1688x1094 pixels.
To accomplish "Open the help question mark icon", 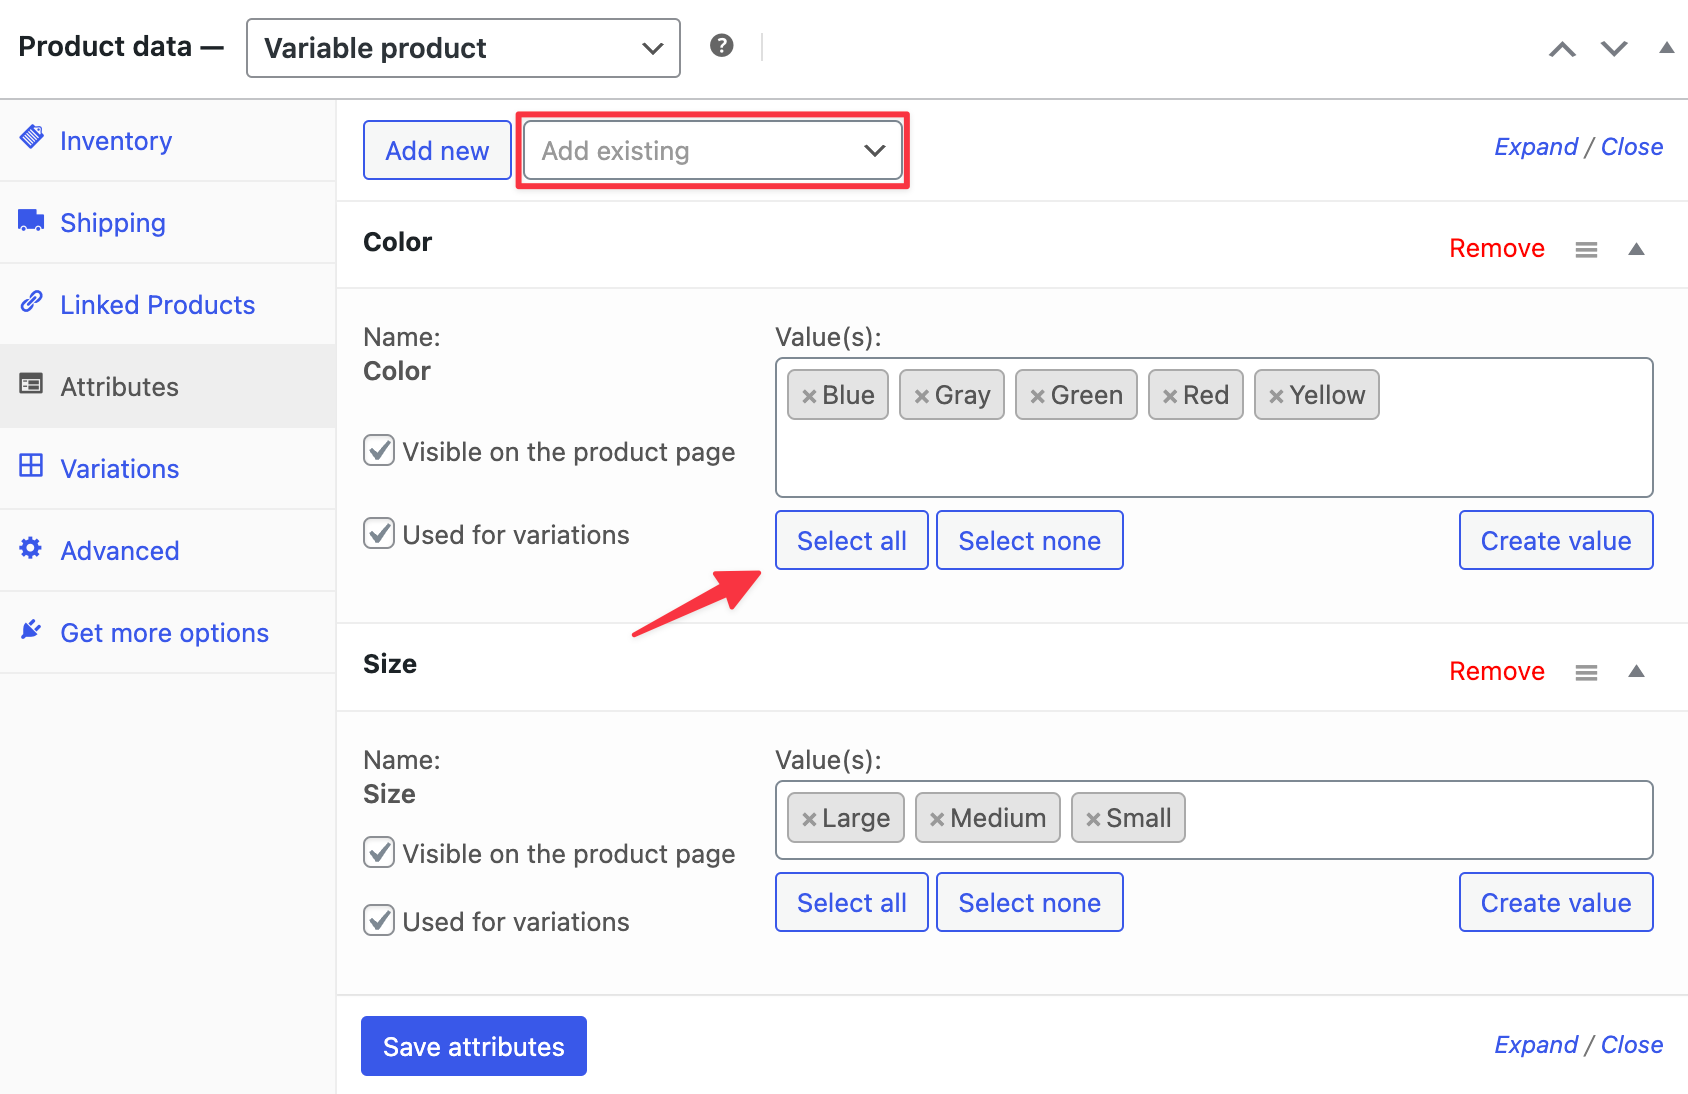I will coord(722,45).
